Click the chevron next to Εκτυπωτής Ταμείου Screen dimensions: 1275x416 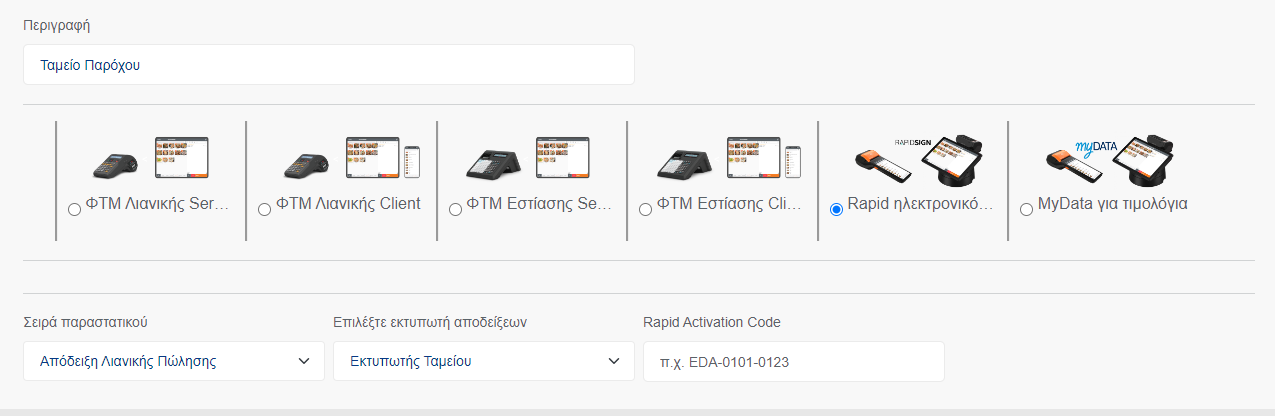click(x=614, y=361)
